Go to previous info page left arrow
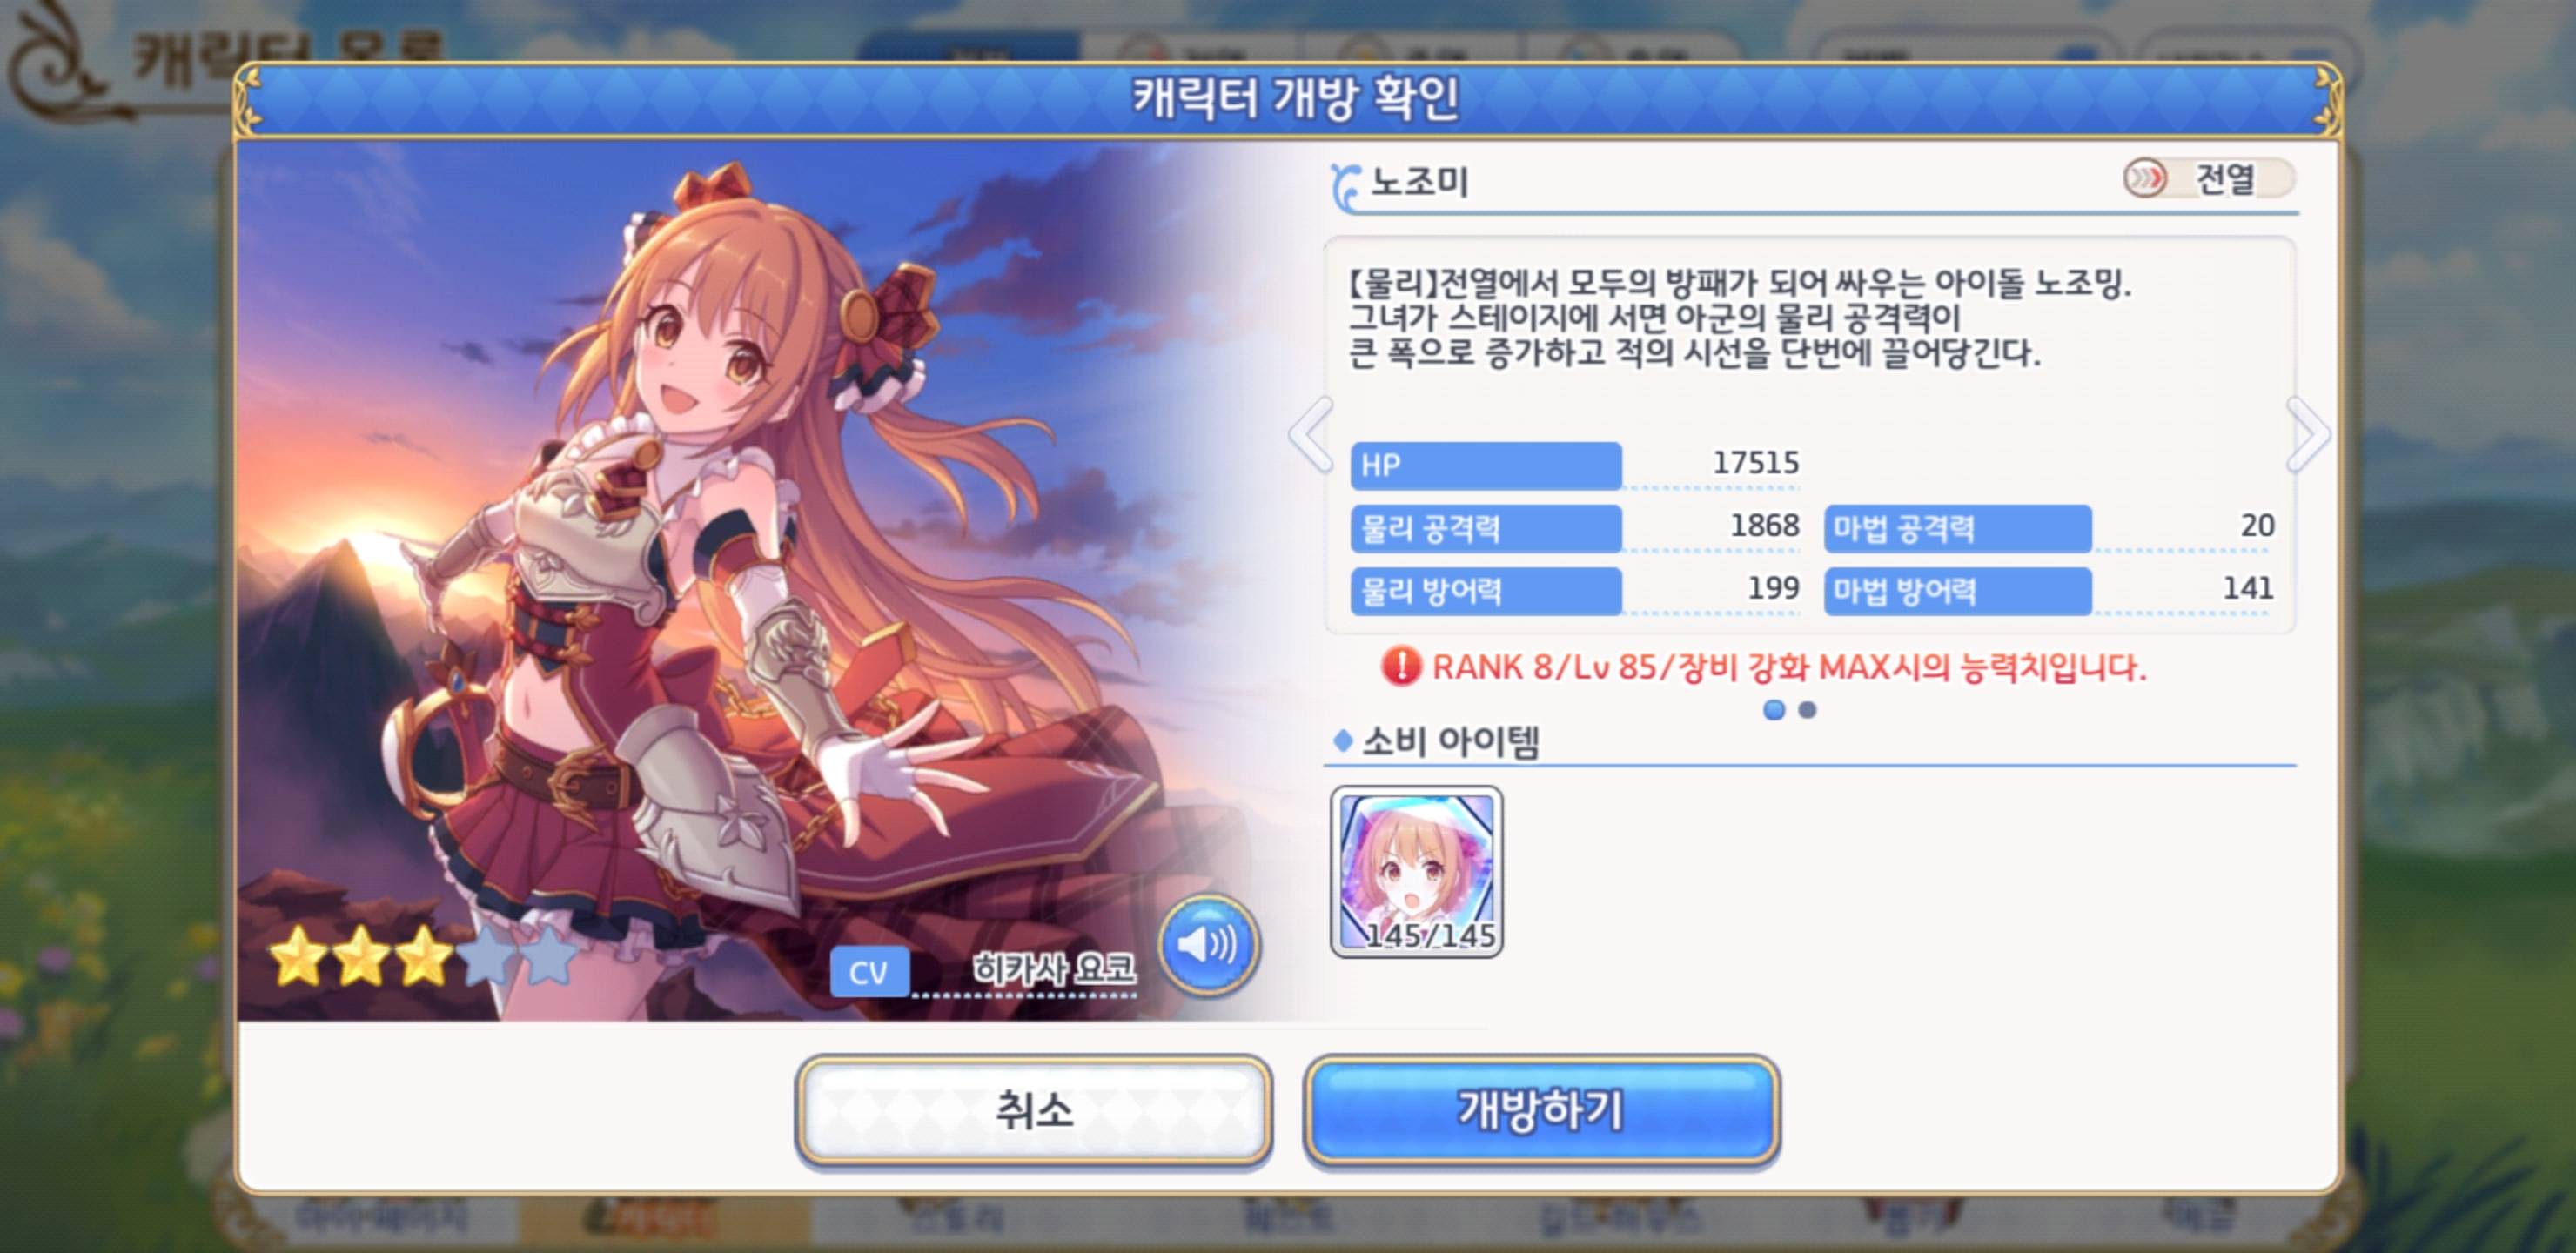 point(1311,434)
